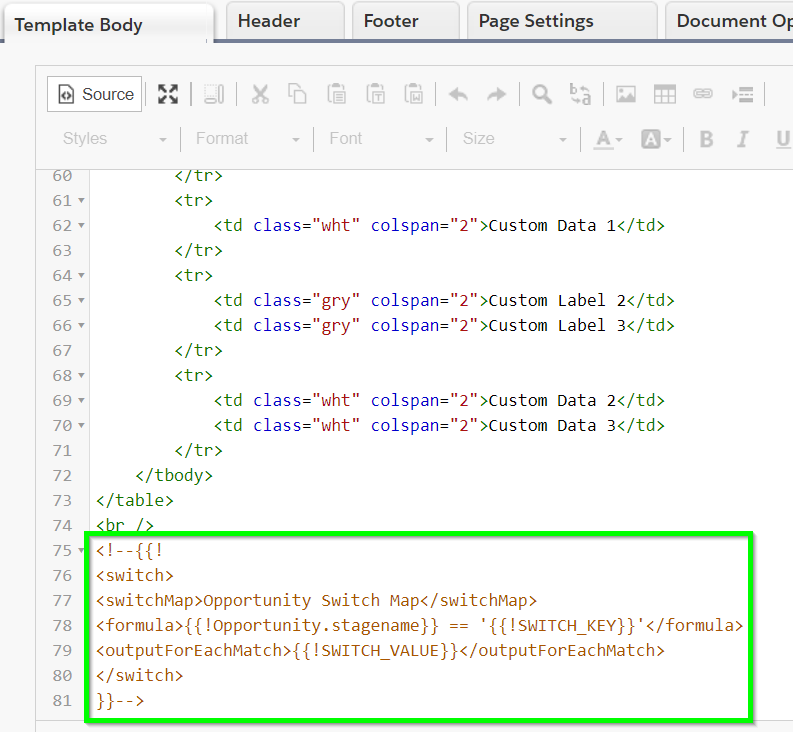This screenshot has width=793, height=732.
Task: Collapse code fold at line 70
Action: tap(81, 426)
